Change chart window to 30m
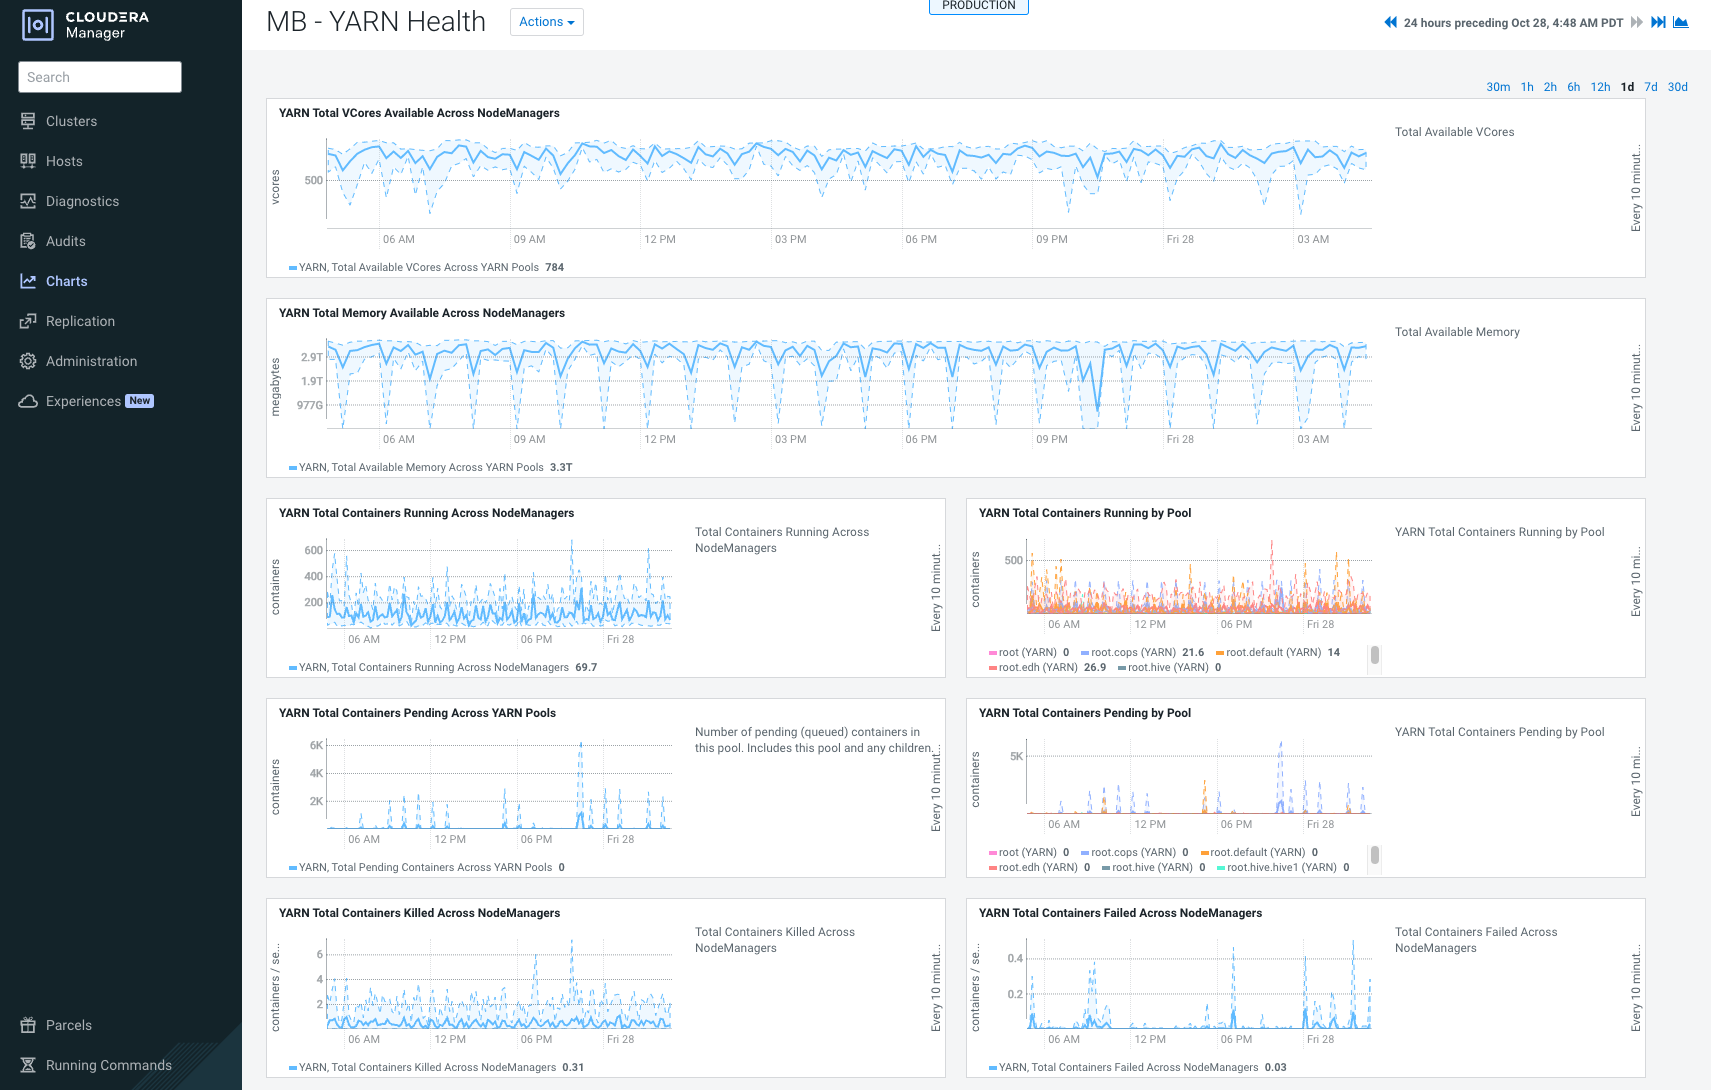The height and width of the screenshot is (1090, 1711). coord(1497,87)
